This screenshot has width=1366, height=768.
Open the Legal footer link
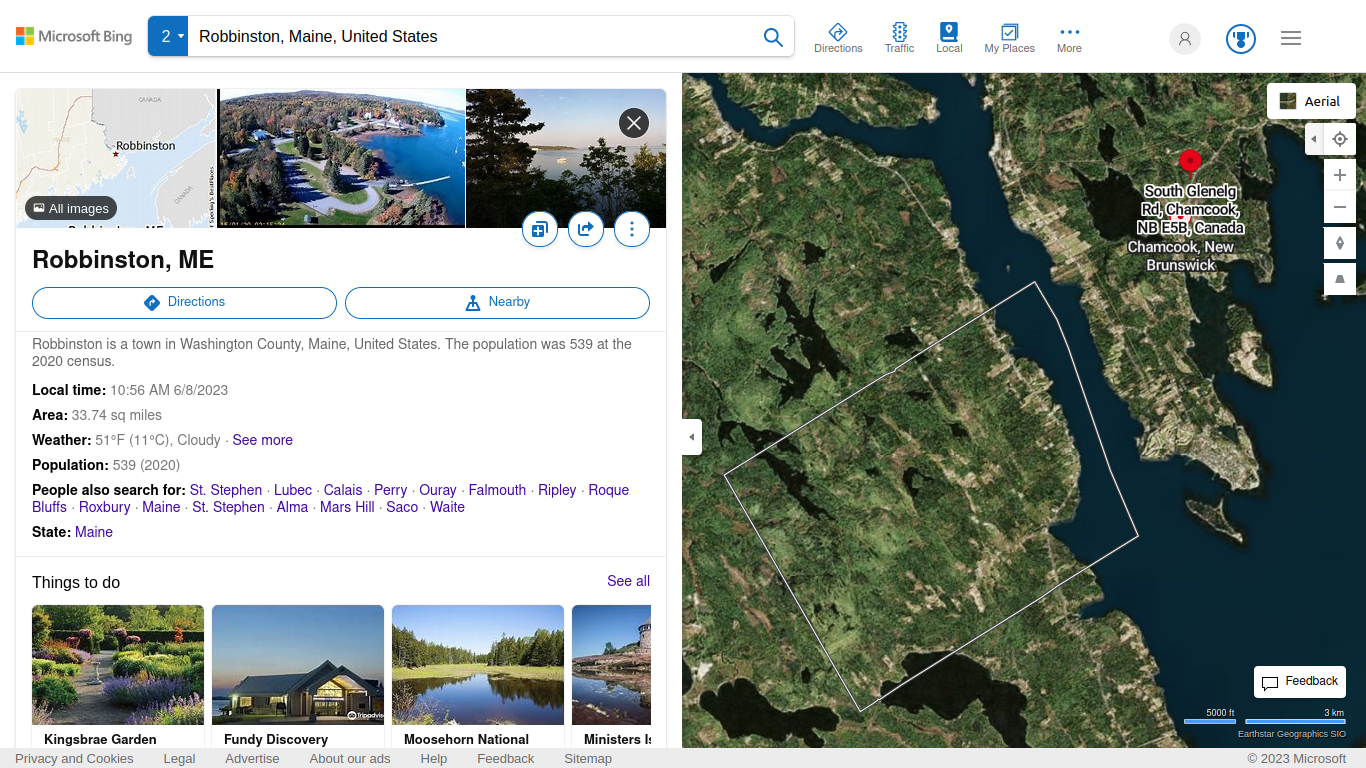point(179,759)
